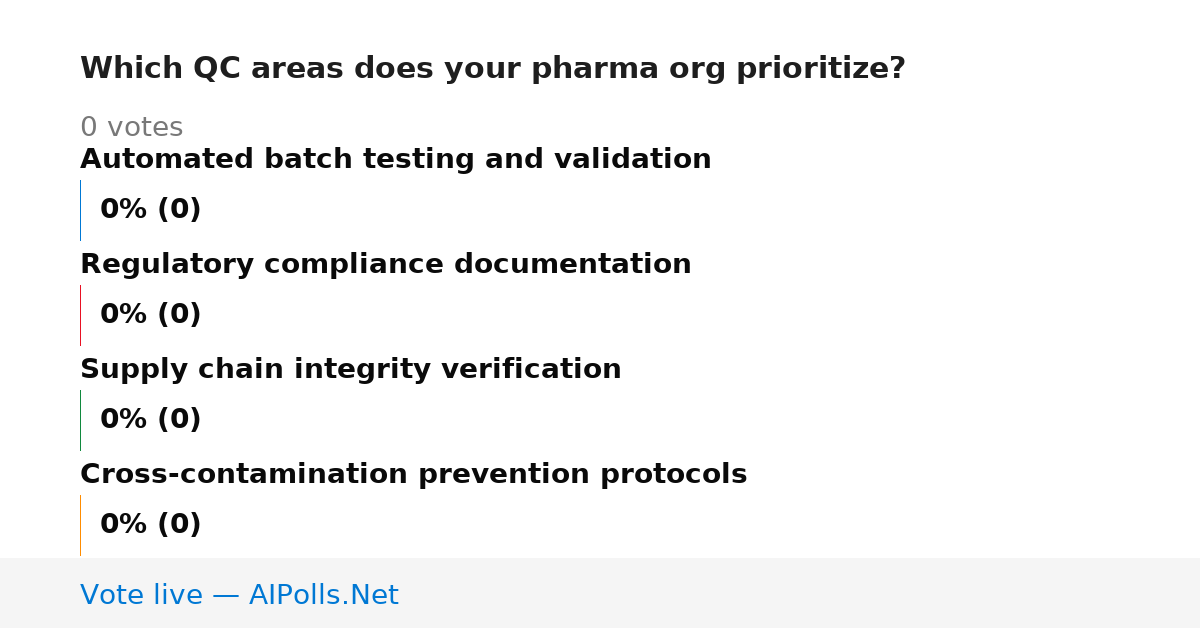Image resolution: width=1200 pixels, height=628 pixels.
Task: Select Automated batch testing and validation option
Action: coord(395,160)
